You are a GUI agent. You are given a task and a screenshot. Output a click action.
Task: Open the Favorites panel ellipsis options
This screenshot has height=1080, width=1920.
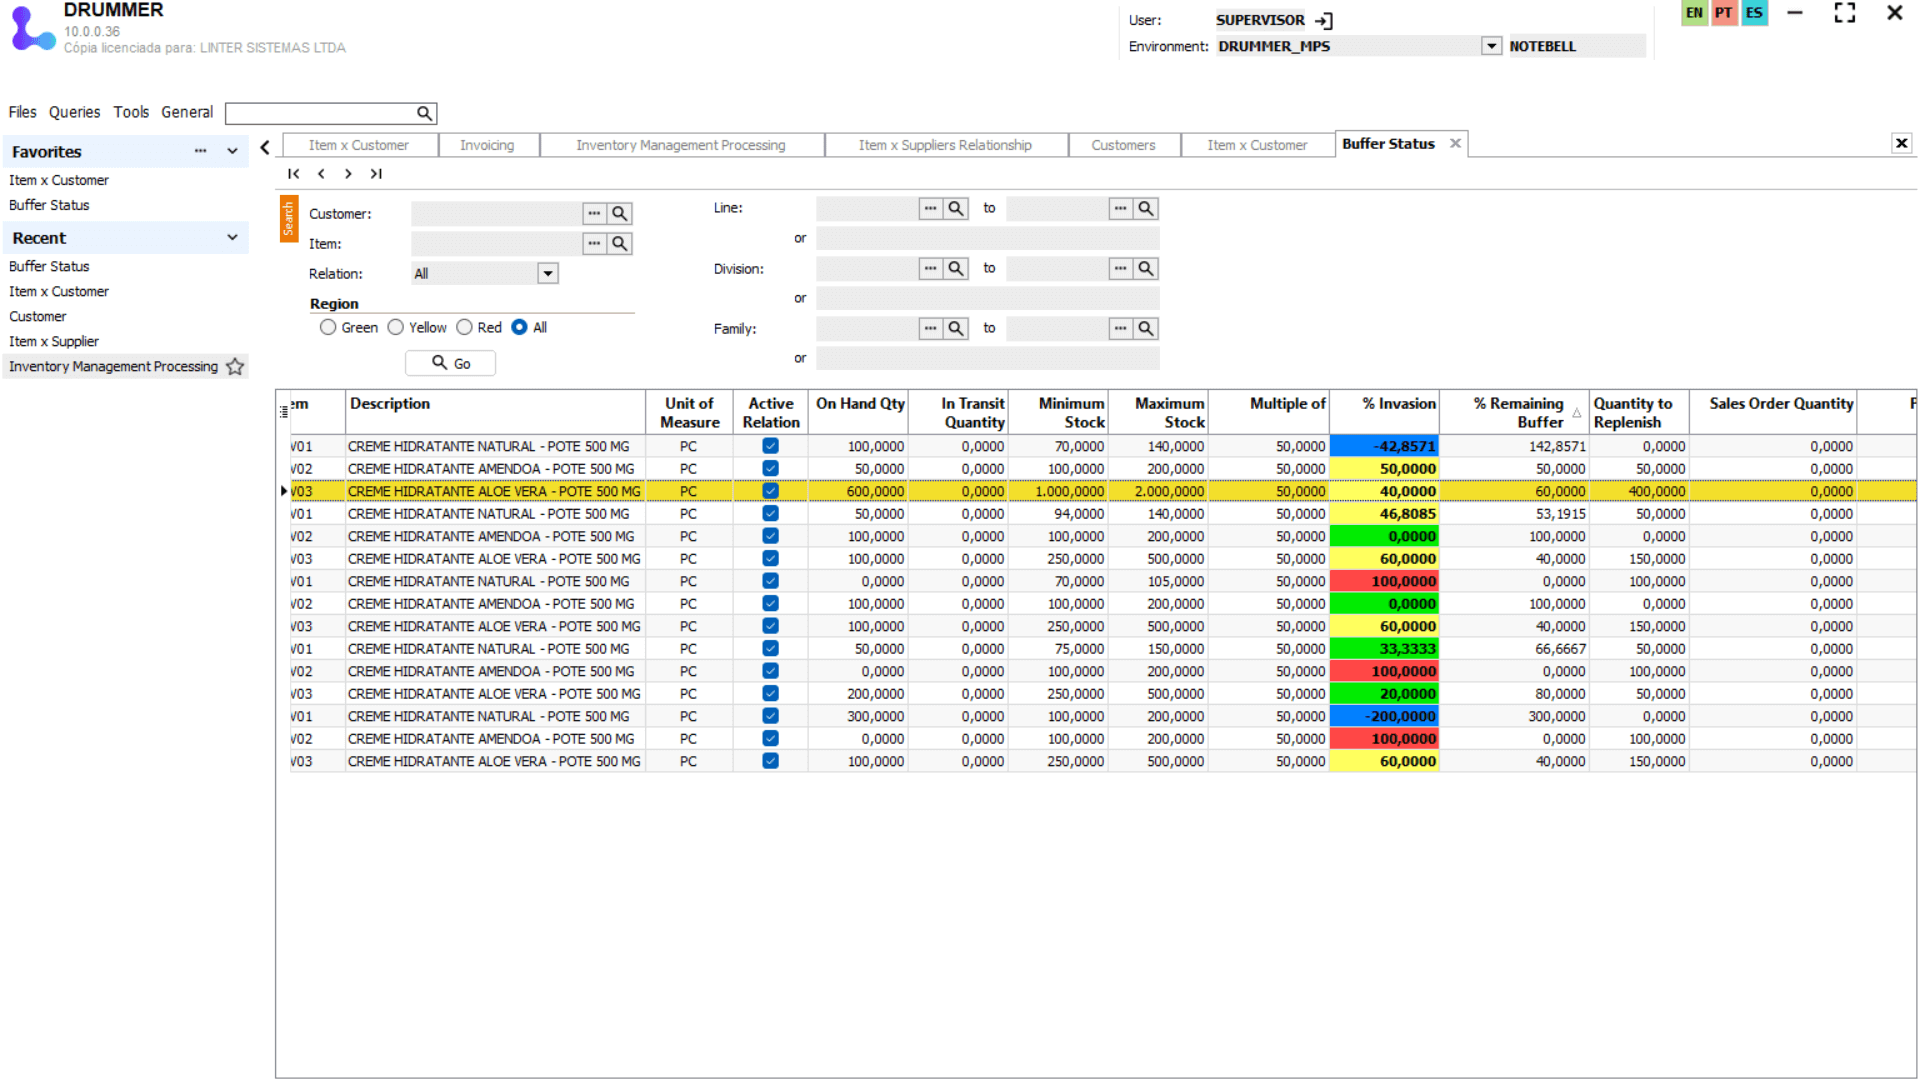tap(200, 151)
